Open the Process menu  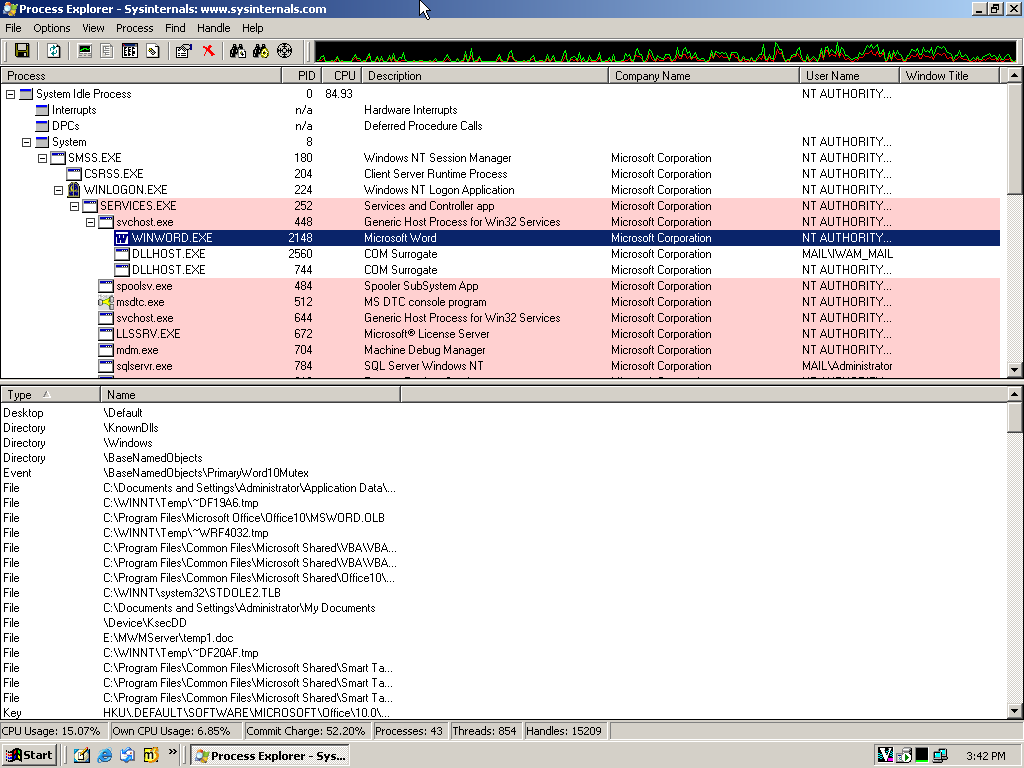click(x=135, y=28)
